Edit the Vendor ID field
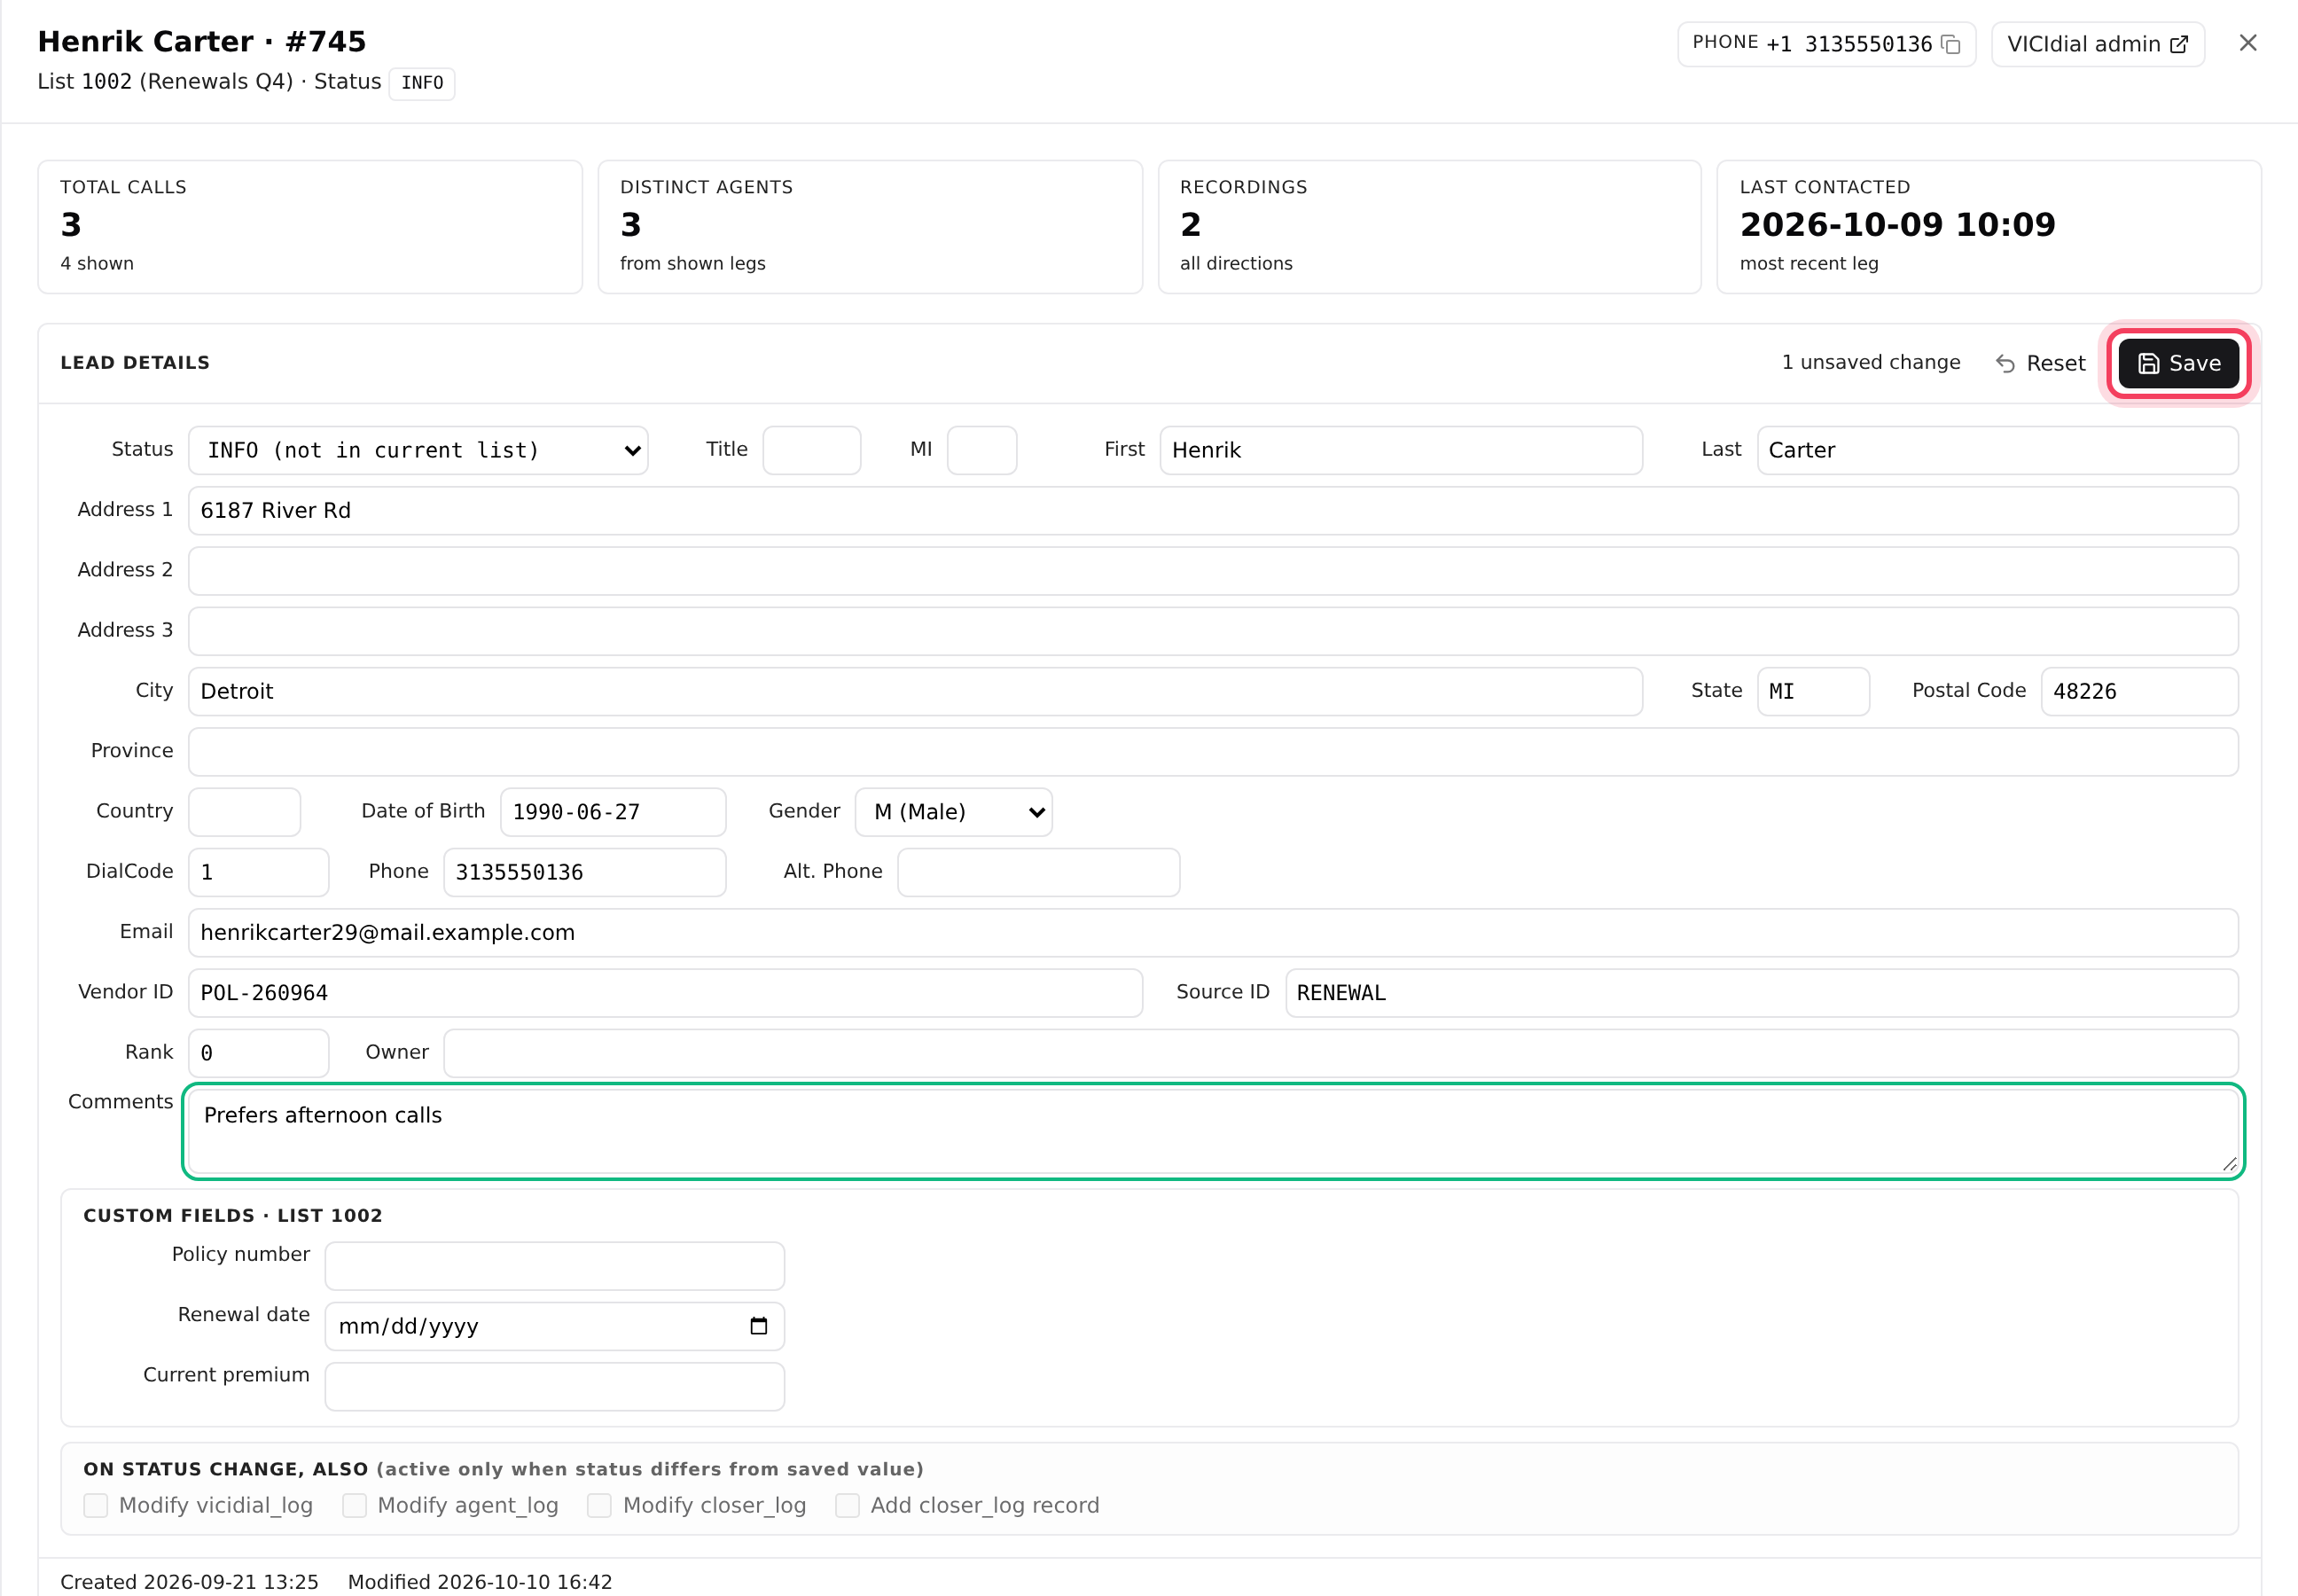This screenshot has height=1596, width=2298. pyautogui.click(x=665, y=993)
